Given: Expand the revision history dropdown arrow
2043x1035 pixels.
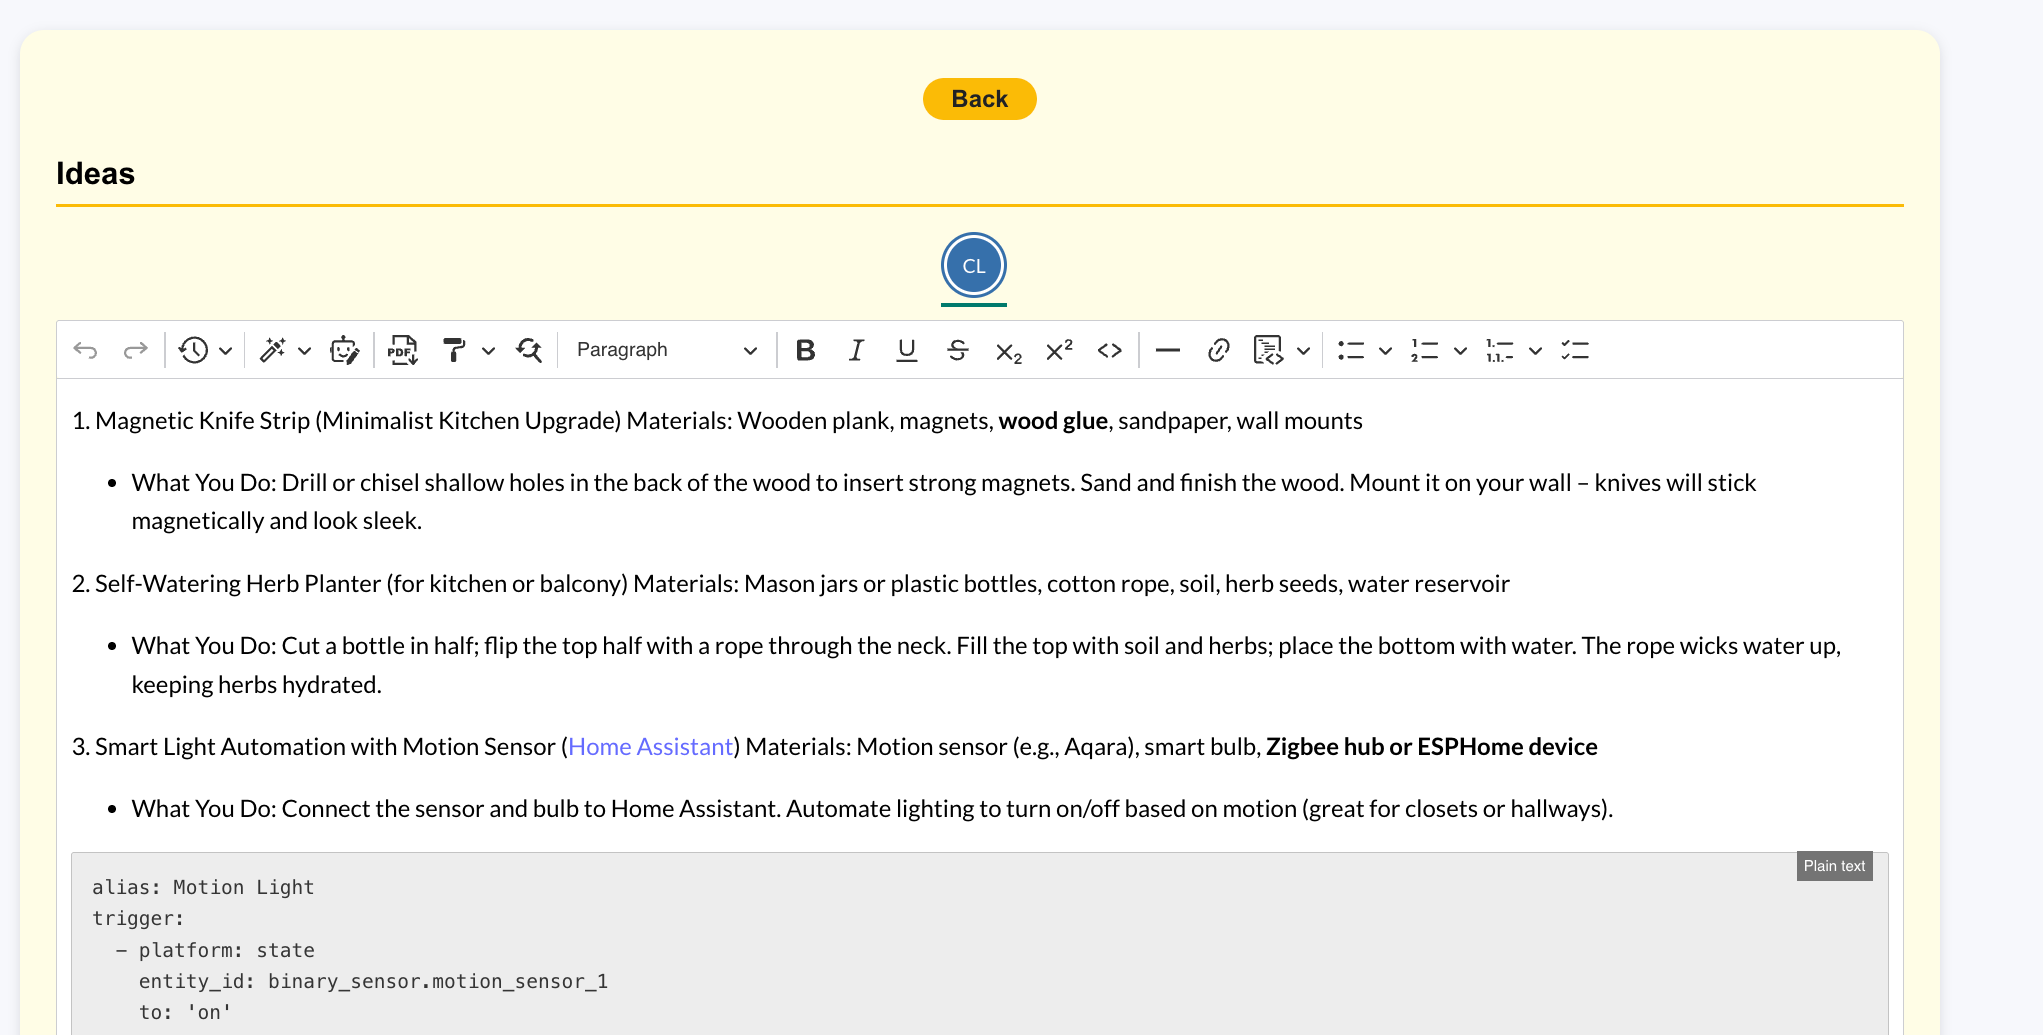Looking at the screenshot, I should tap(226, 351).
